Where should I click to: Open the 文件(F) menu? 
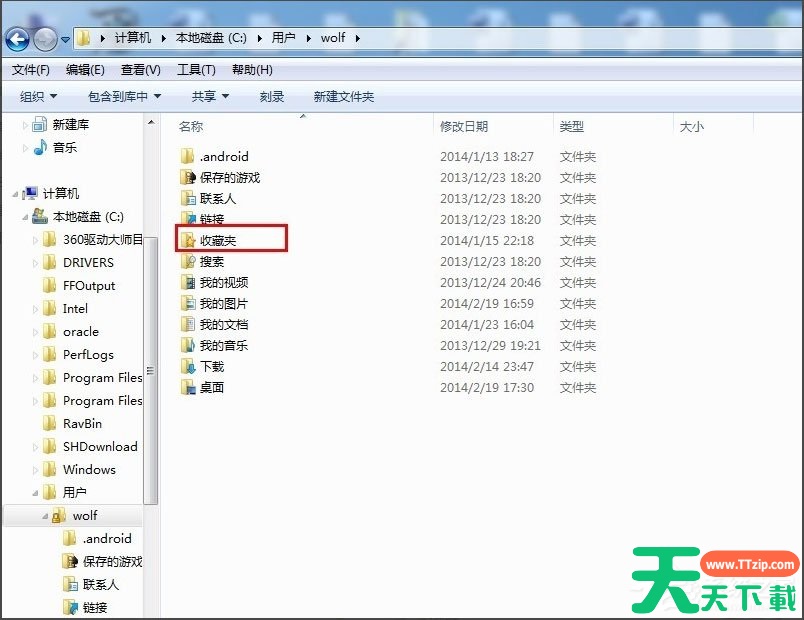click(x=30, y=69)
